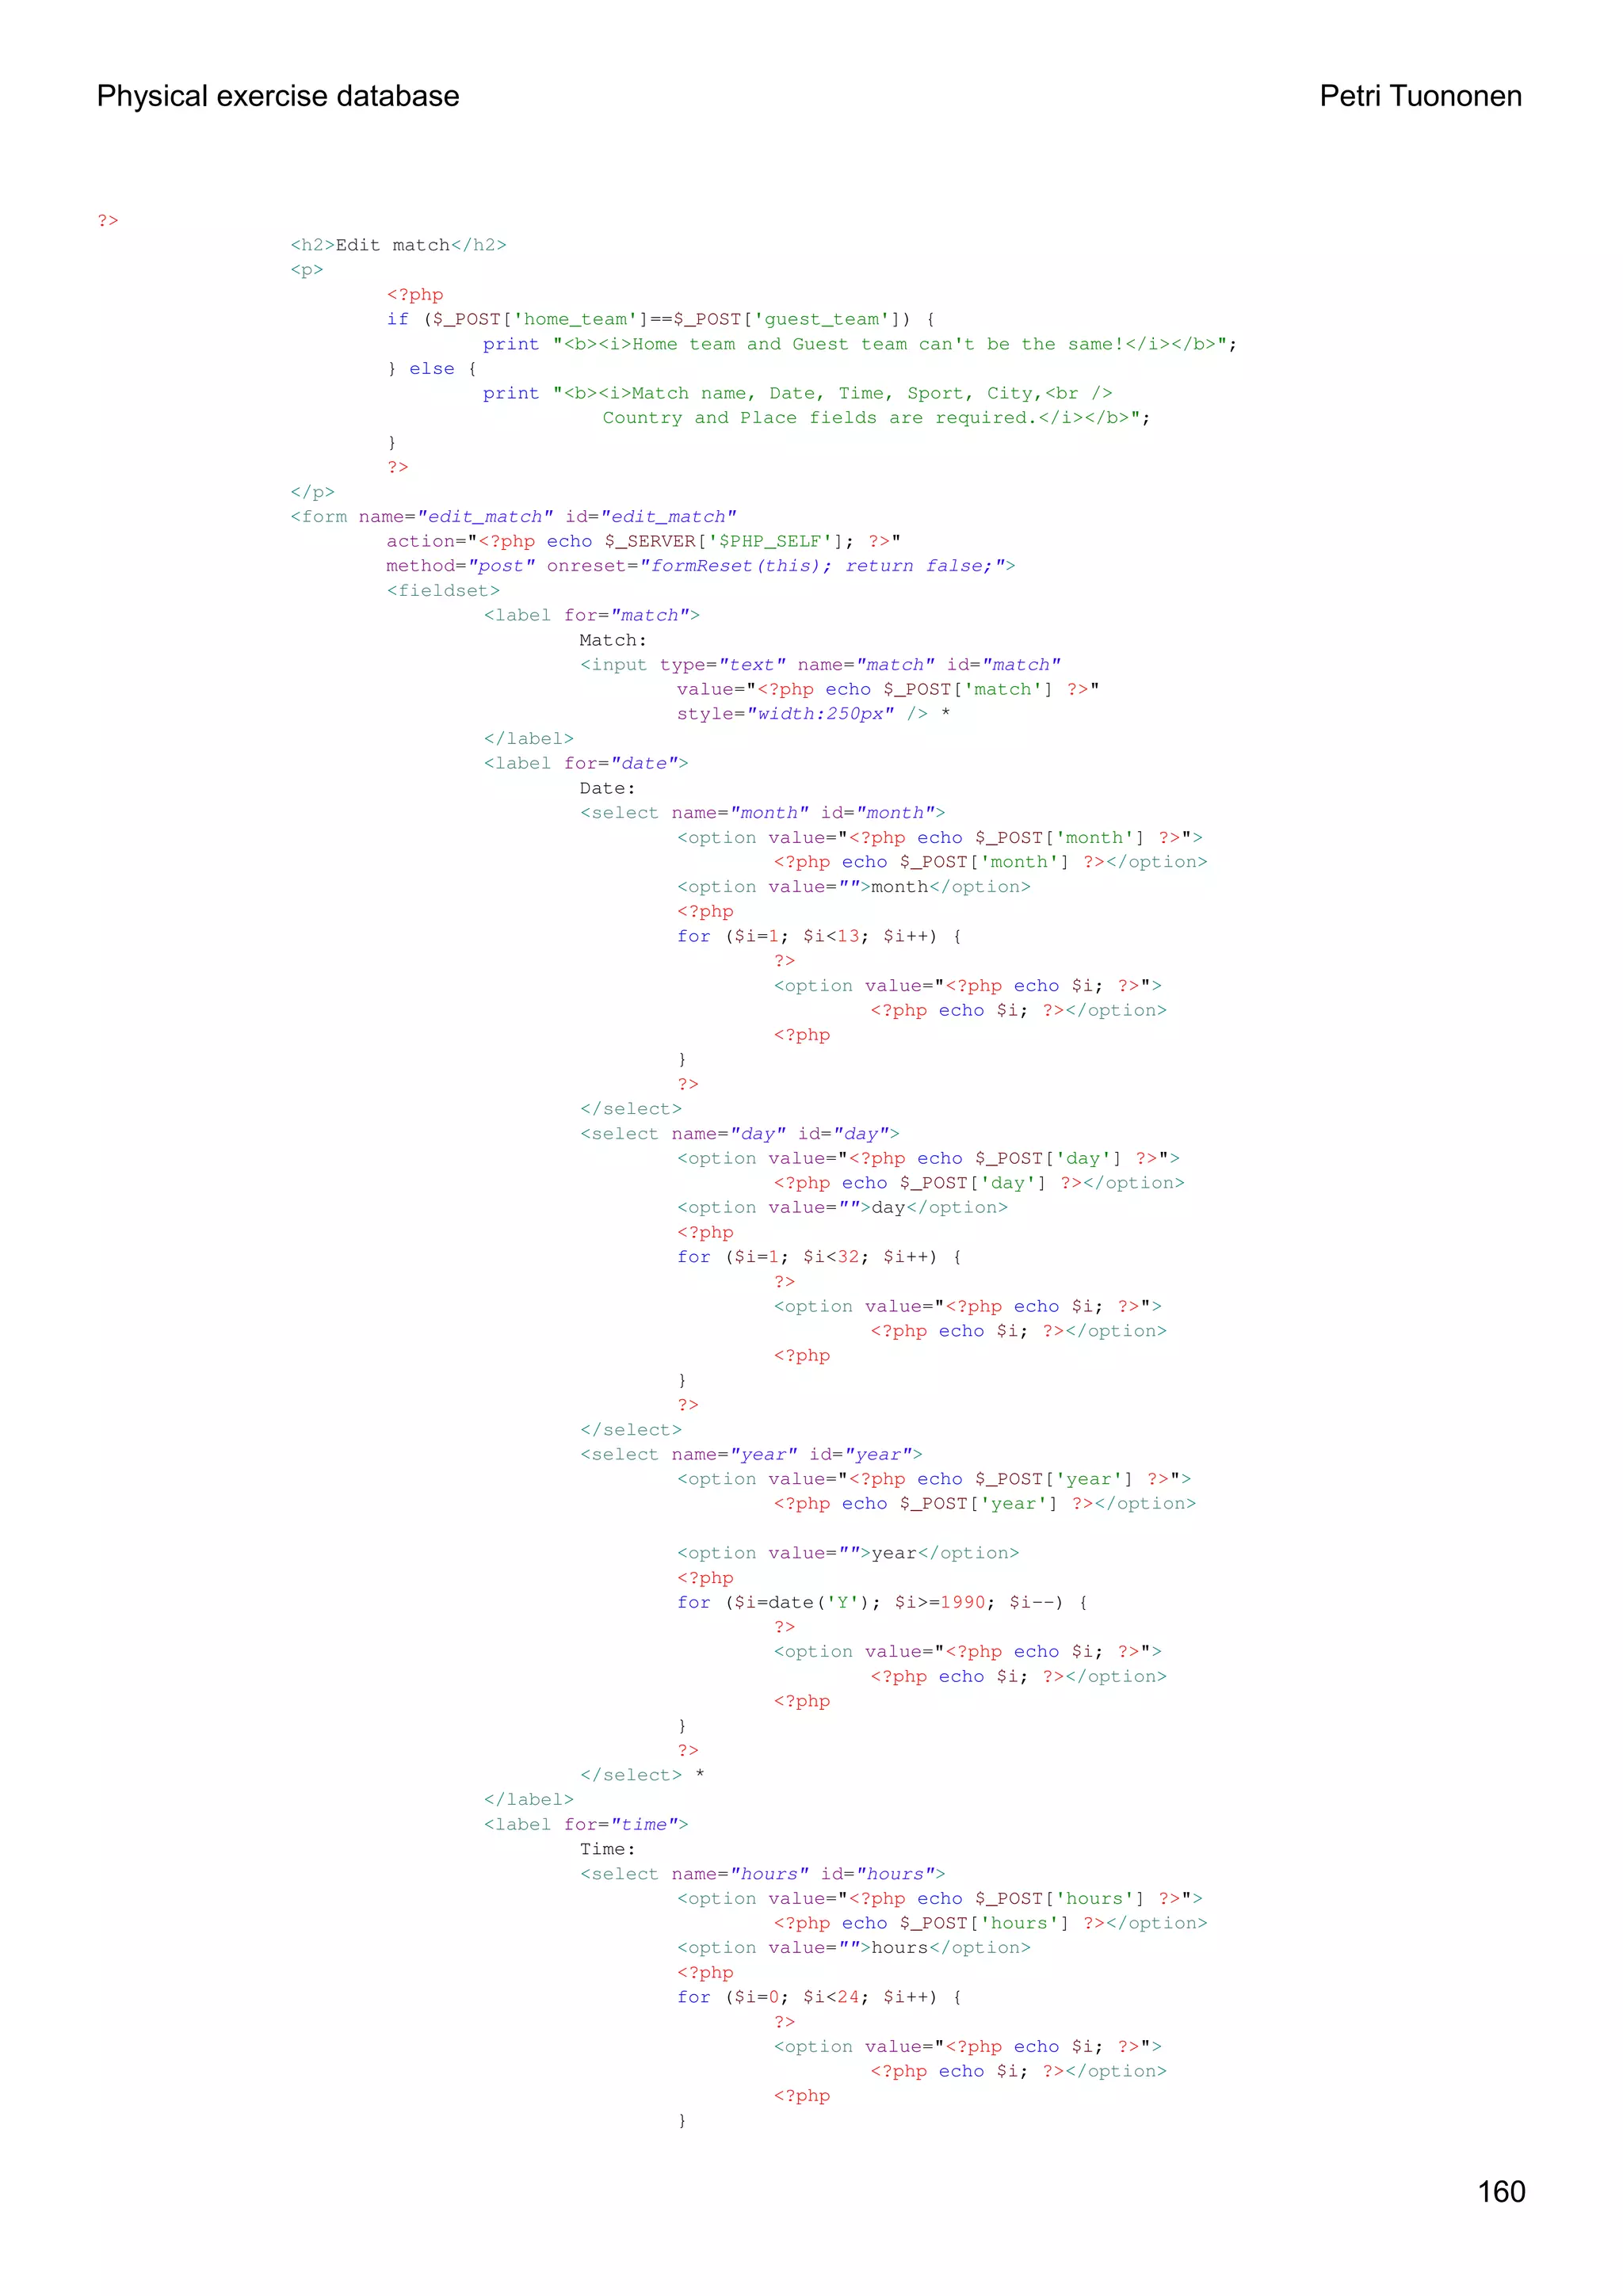Click the opening fieldset tag
Image resolution: width=1623 pixels, height=2296 pixels.
pyautogui.click(x=443, y=590)
